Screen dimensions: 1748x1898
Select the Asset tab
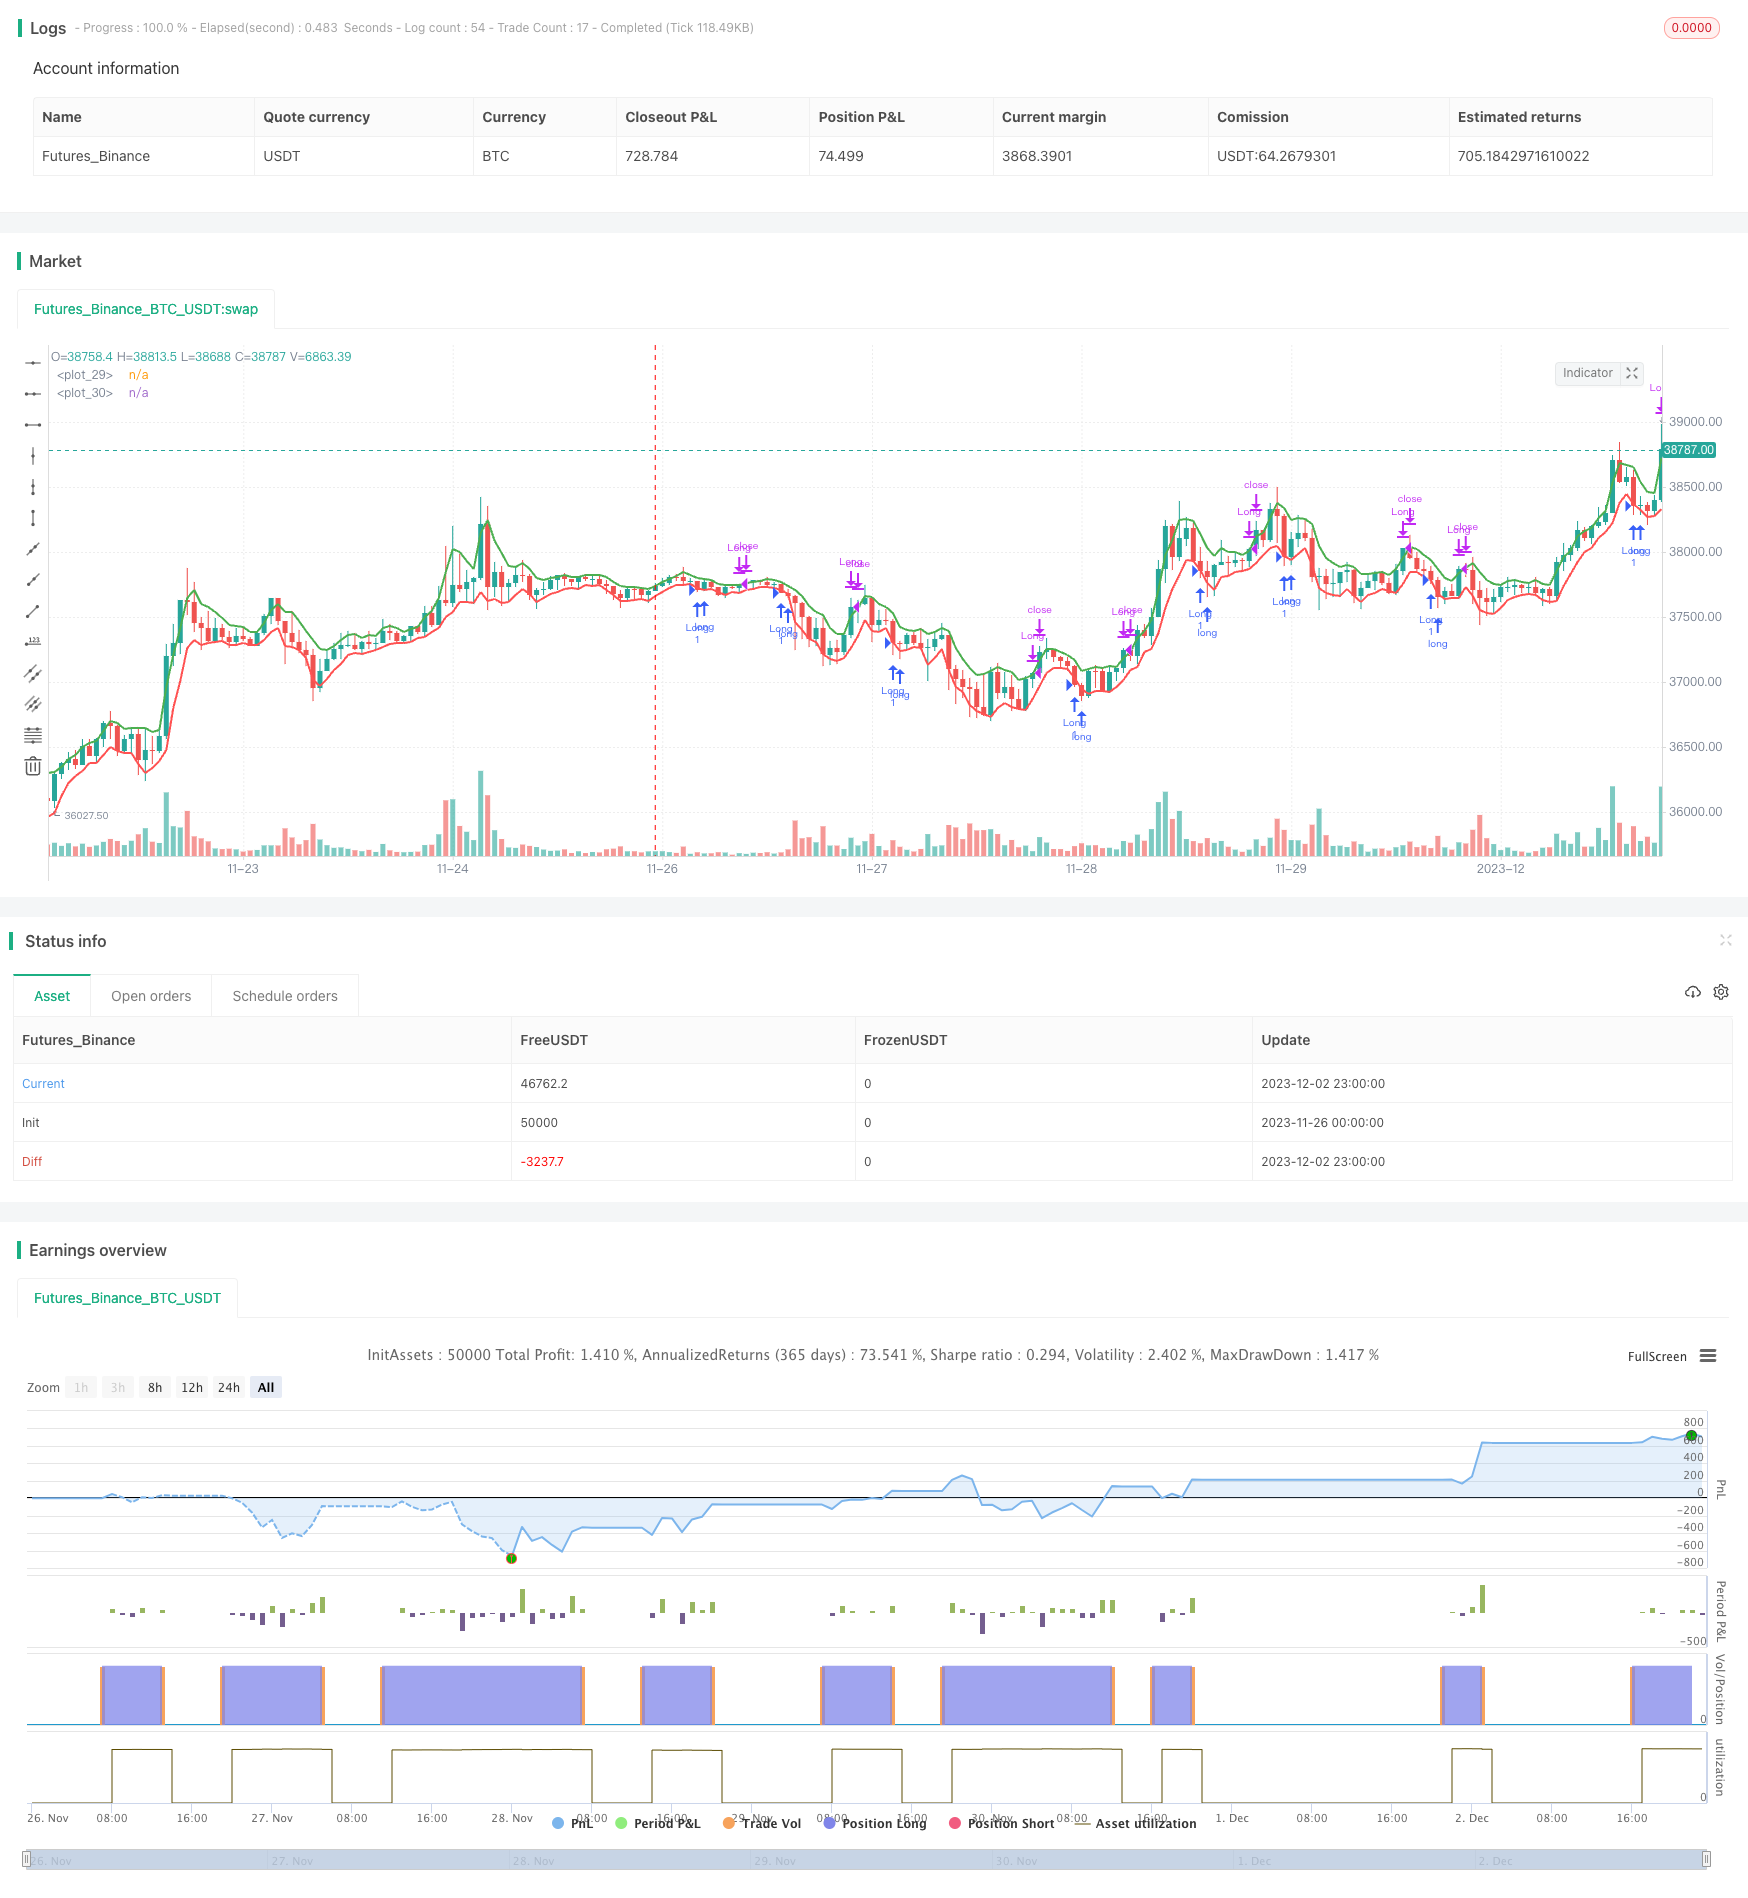point(52,996)
